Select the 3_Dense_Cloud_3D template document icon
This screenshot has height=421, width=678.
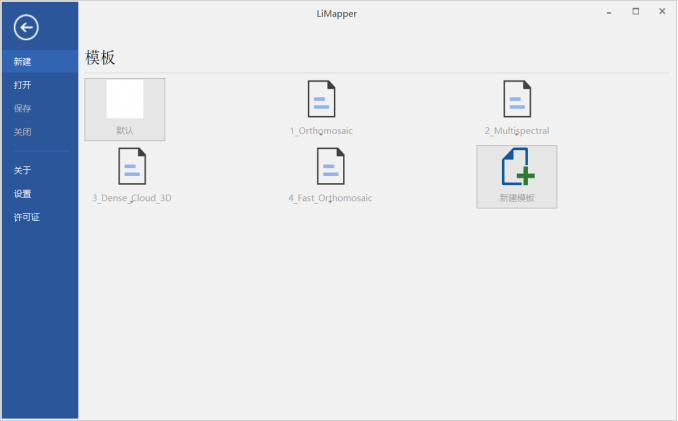click(x=132, y=166)
